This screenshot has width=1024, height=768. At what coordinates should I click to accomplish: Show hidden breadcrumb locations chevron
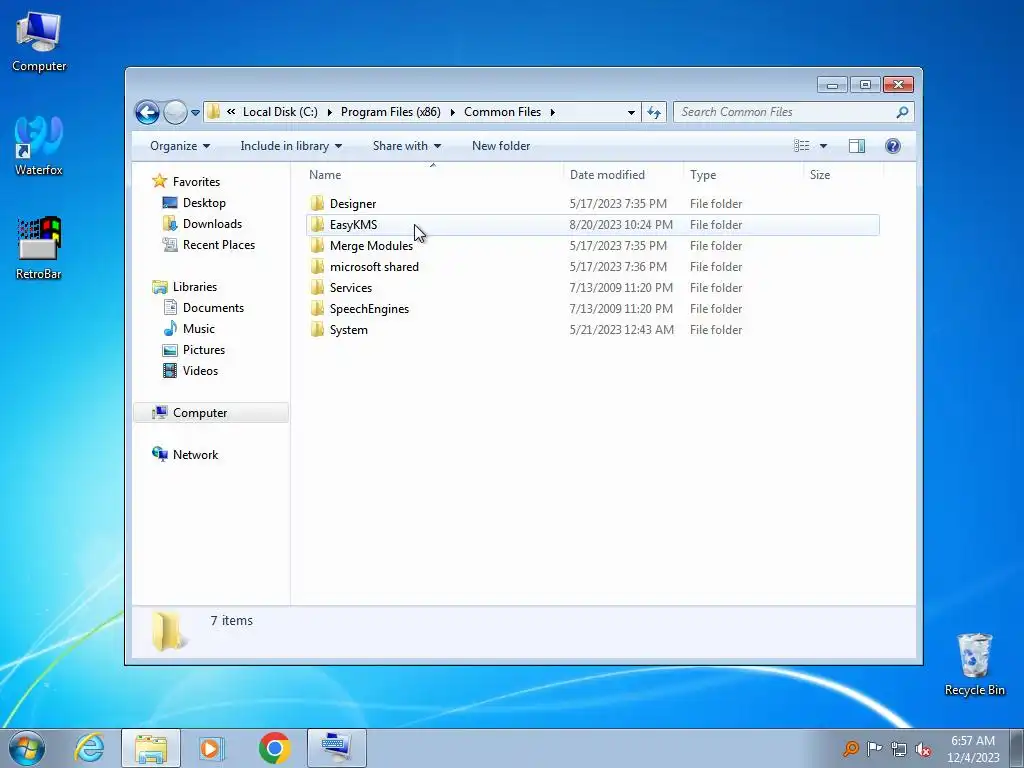[231, 112]
